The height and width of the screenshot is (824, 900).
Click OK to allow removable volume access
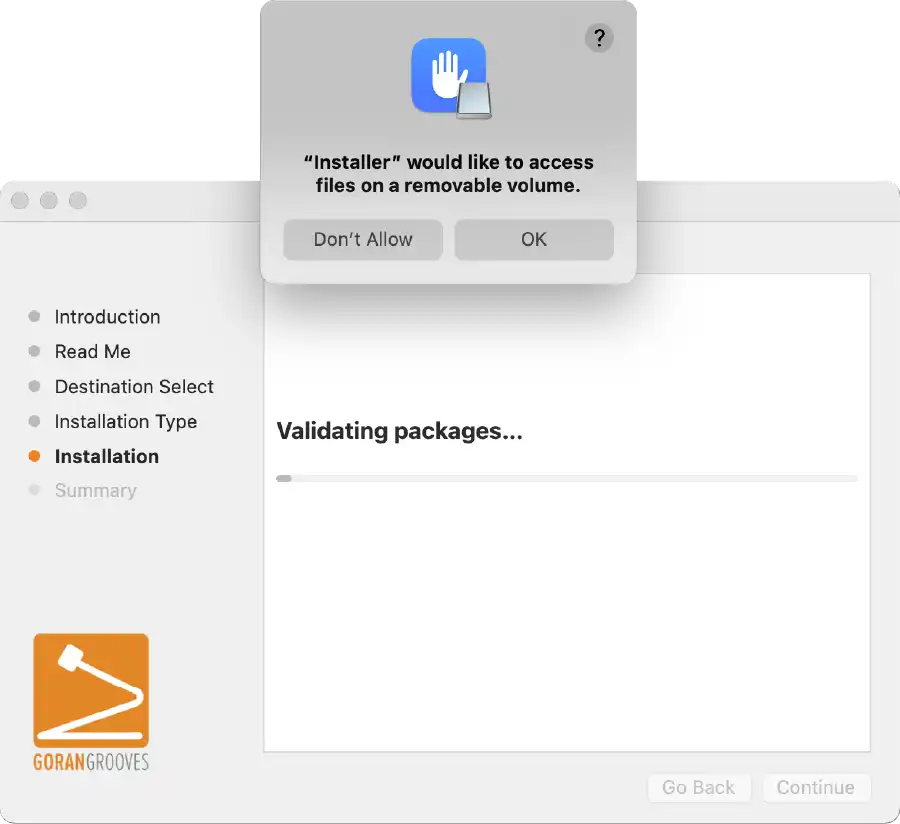[534, 239]
